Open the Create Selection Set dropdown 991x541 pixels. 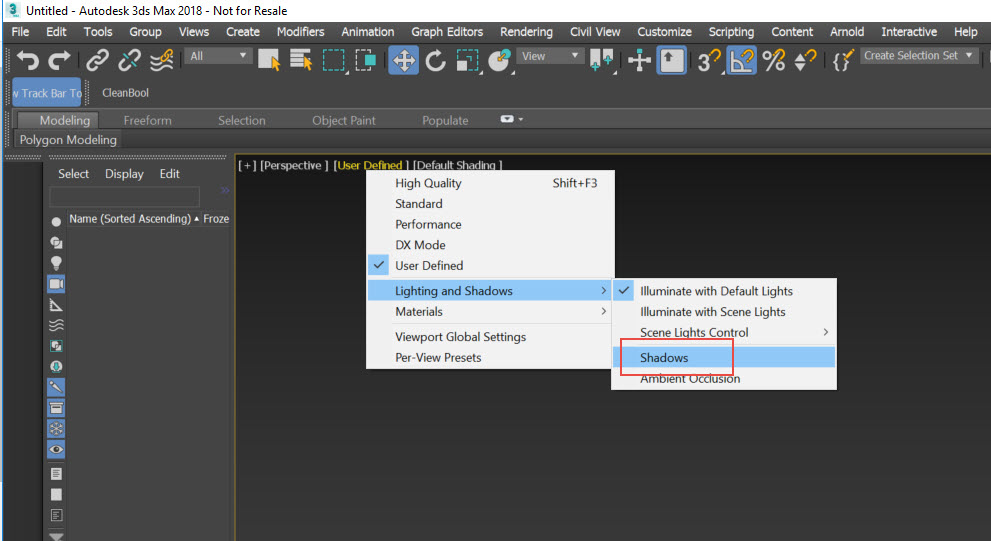(919, 56)
